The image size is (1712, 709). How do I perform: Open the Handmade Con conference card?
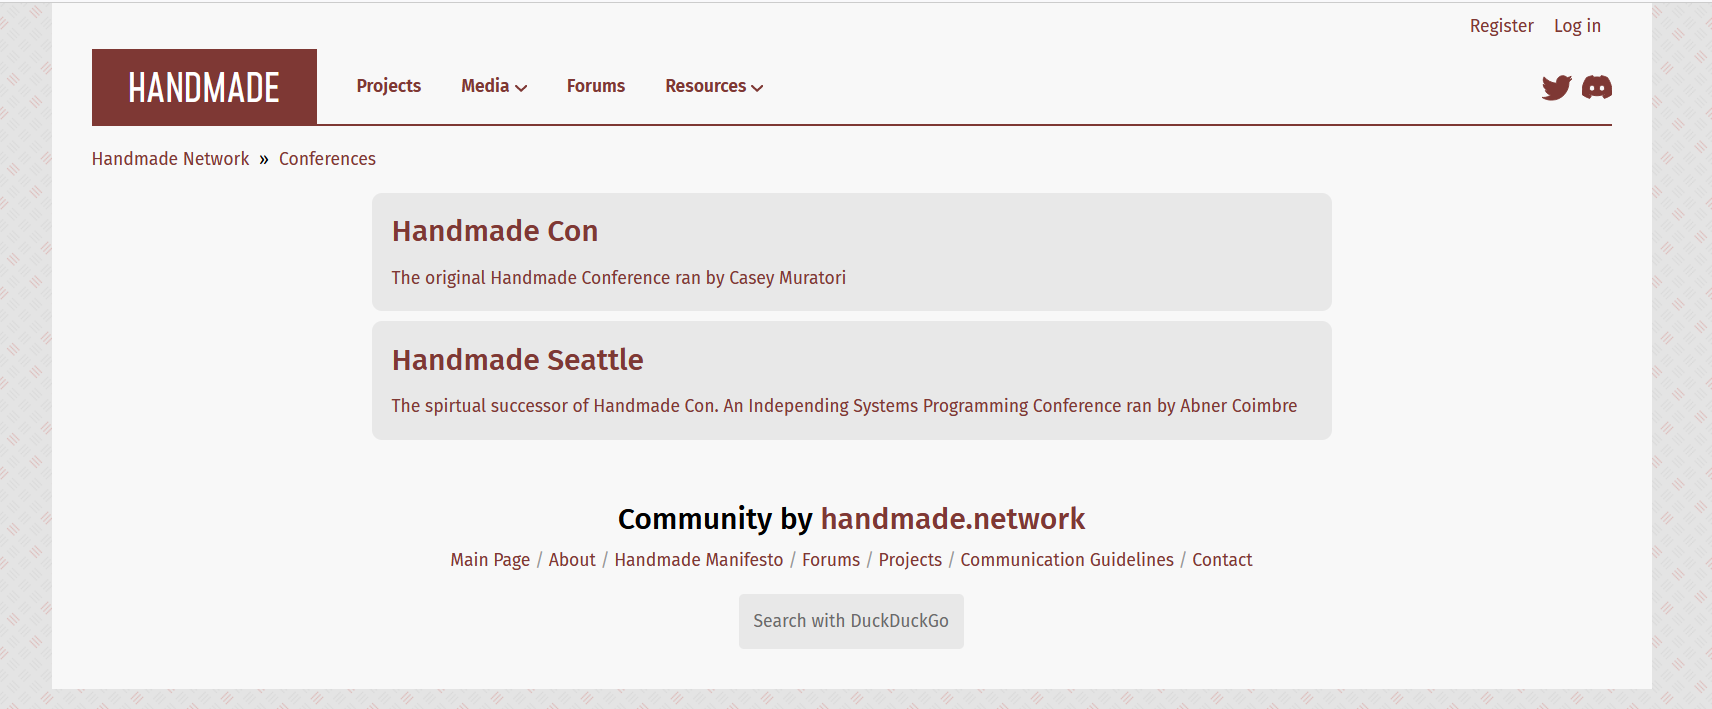coord(851,252)
